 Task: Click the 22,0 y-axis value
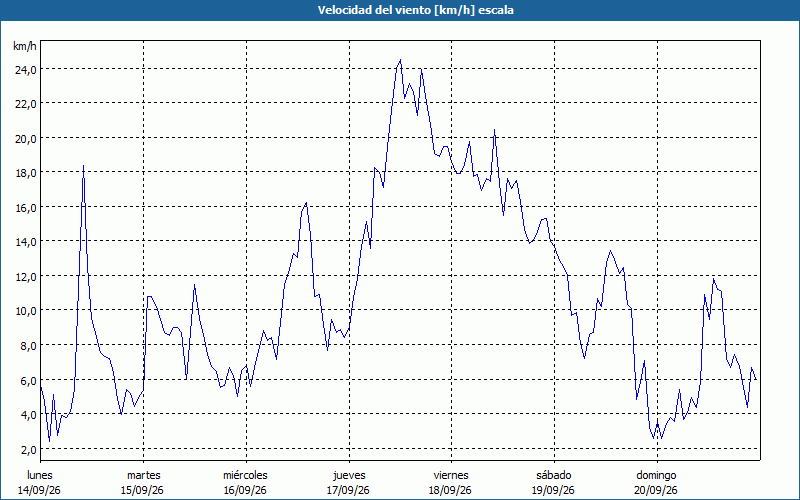(25, 104)
